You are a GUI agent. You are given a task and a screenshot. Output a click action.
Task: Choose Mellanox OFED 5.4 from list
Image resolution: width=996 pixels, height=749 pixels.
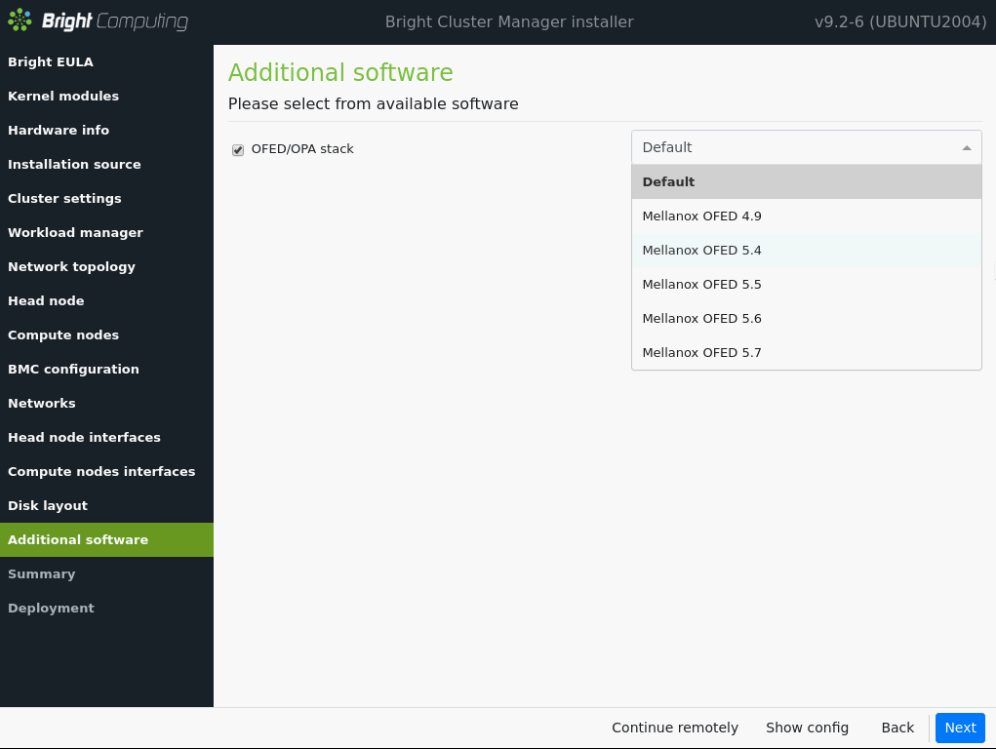point(806,250)
